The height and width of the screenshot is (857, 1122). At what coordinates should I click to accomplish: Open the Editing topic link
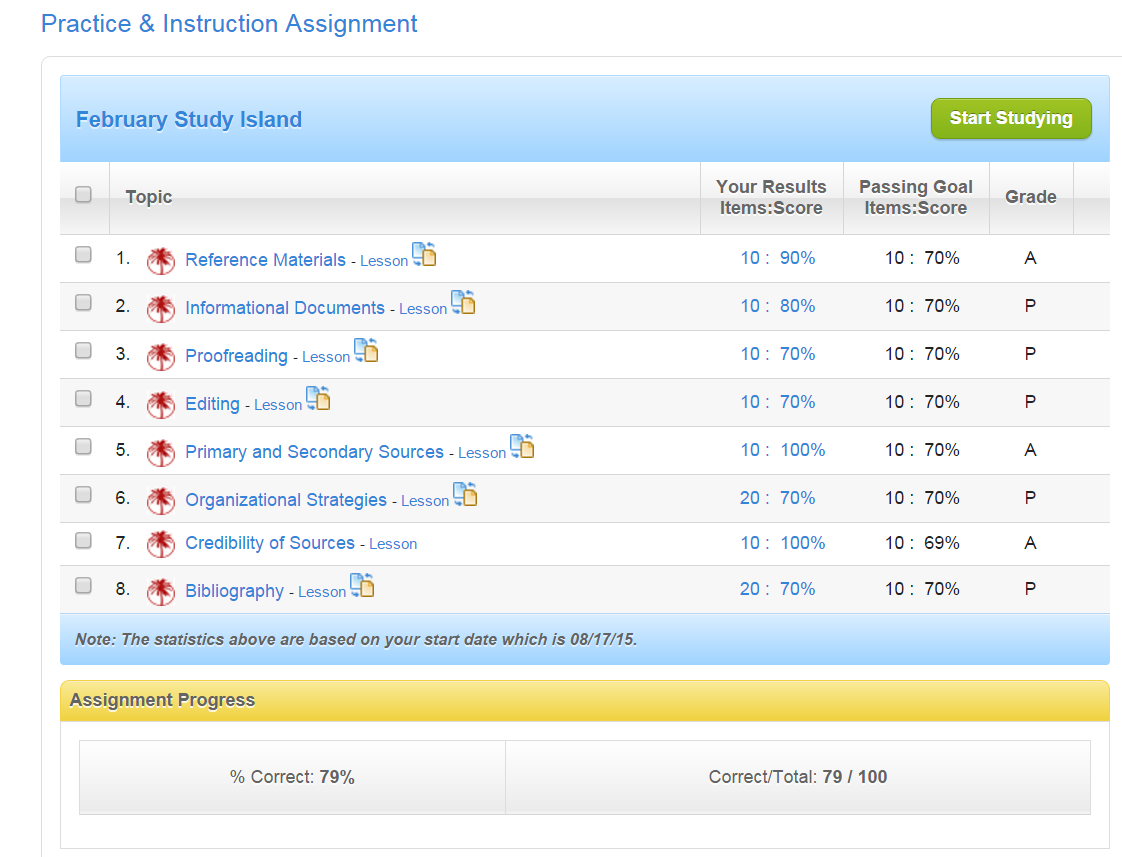pos(213,403)
